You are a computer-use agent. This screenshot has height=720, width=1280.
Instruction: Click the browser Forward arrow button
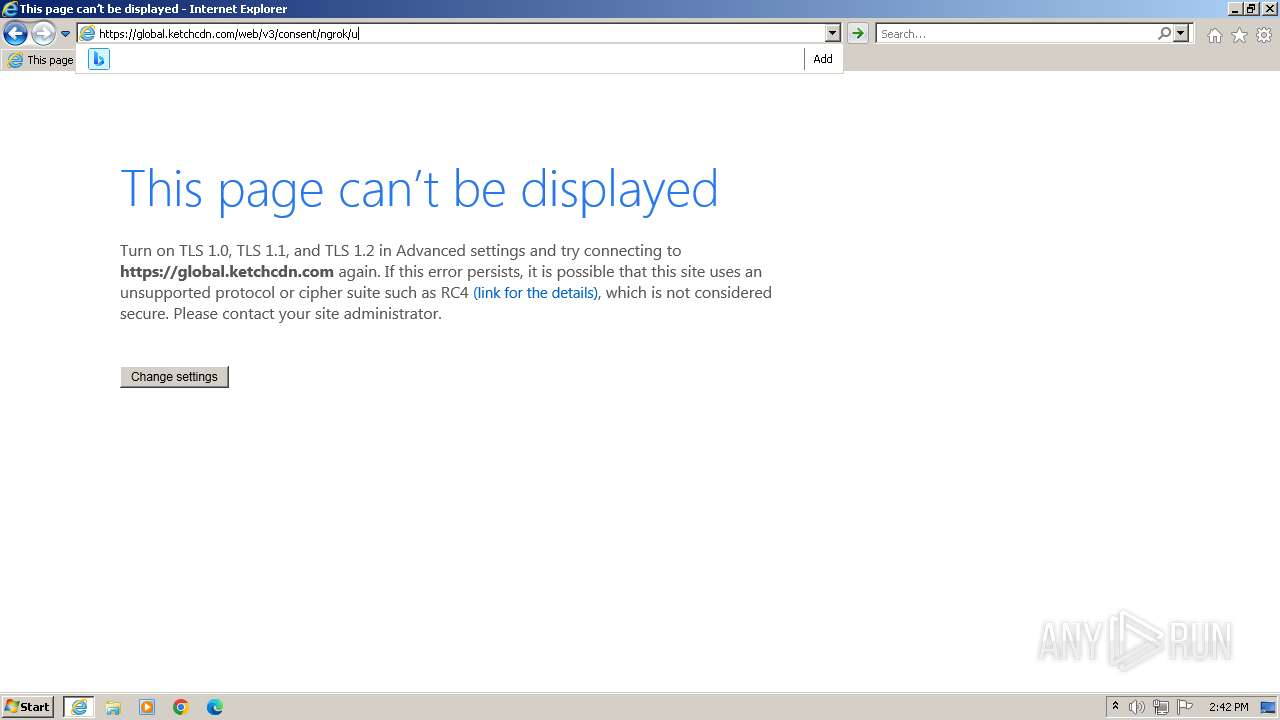coord(43,34)
